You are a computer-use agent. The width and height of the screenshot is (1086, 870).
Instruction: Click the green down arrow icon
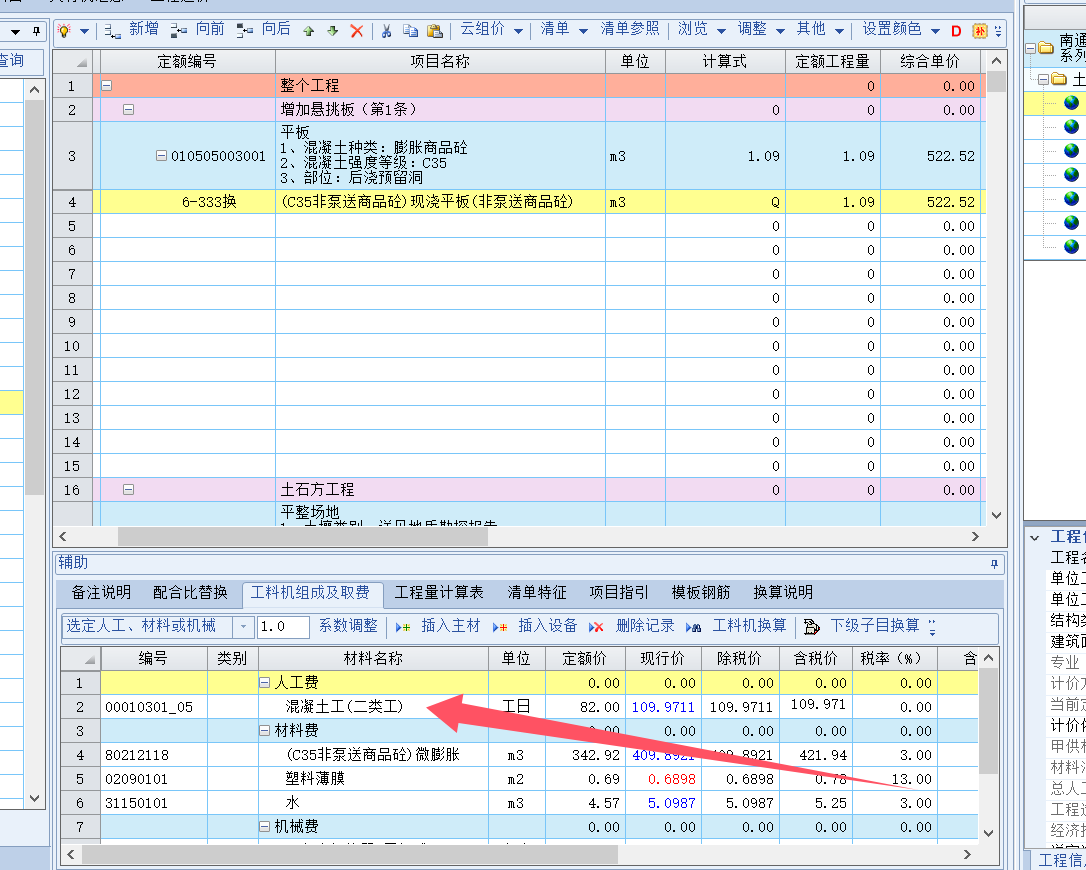332,30
